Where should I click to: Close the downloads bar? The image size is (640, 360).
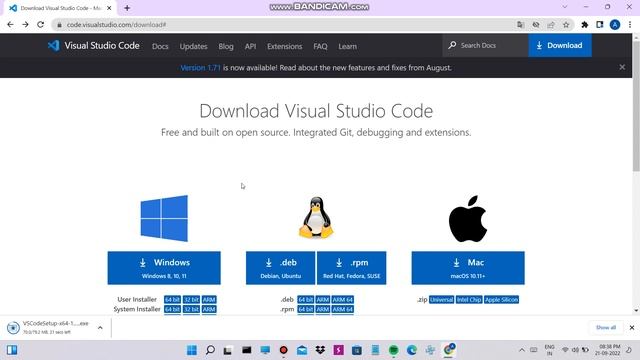point(632,327)
